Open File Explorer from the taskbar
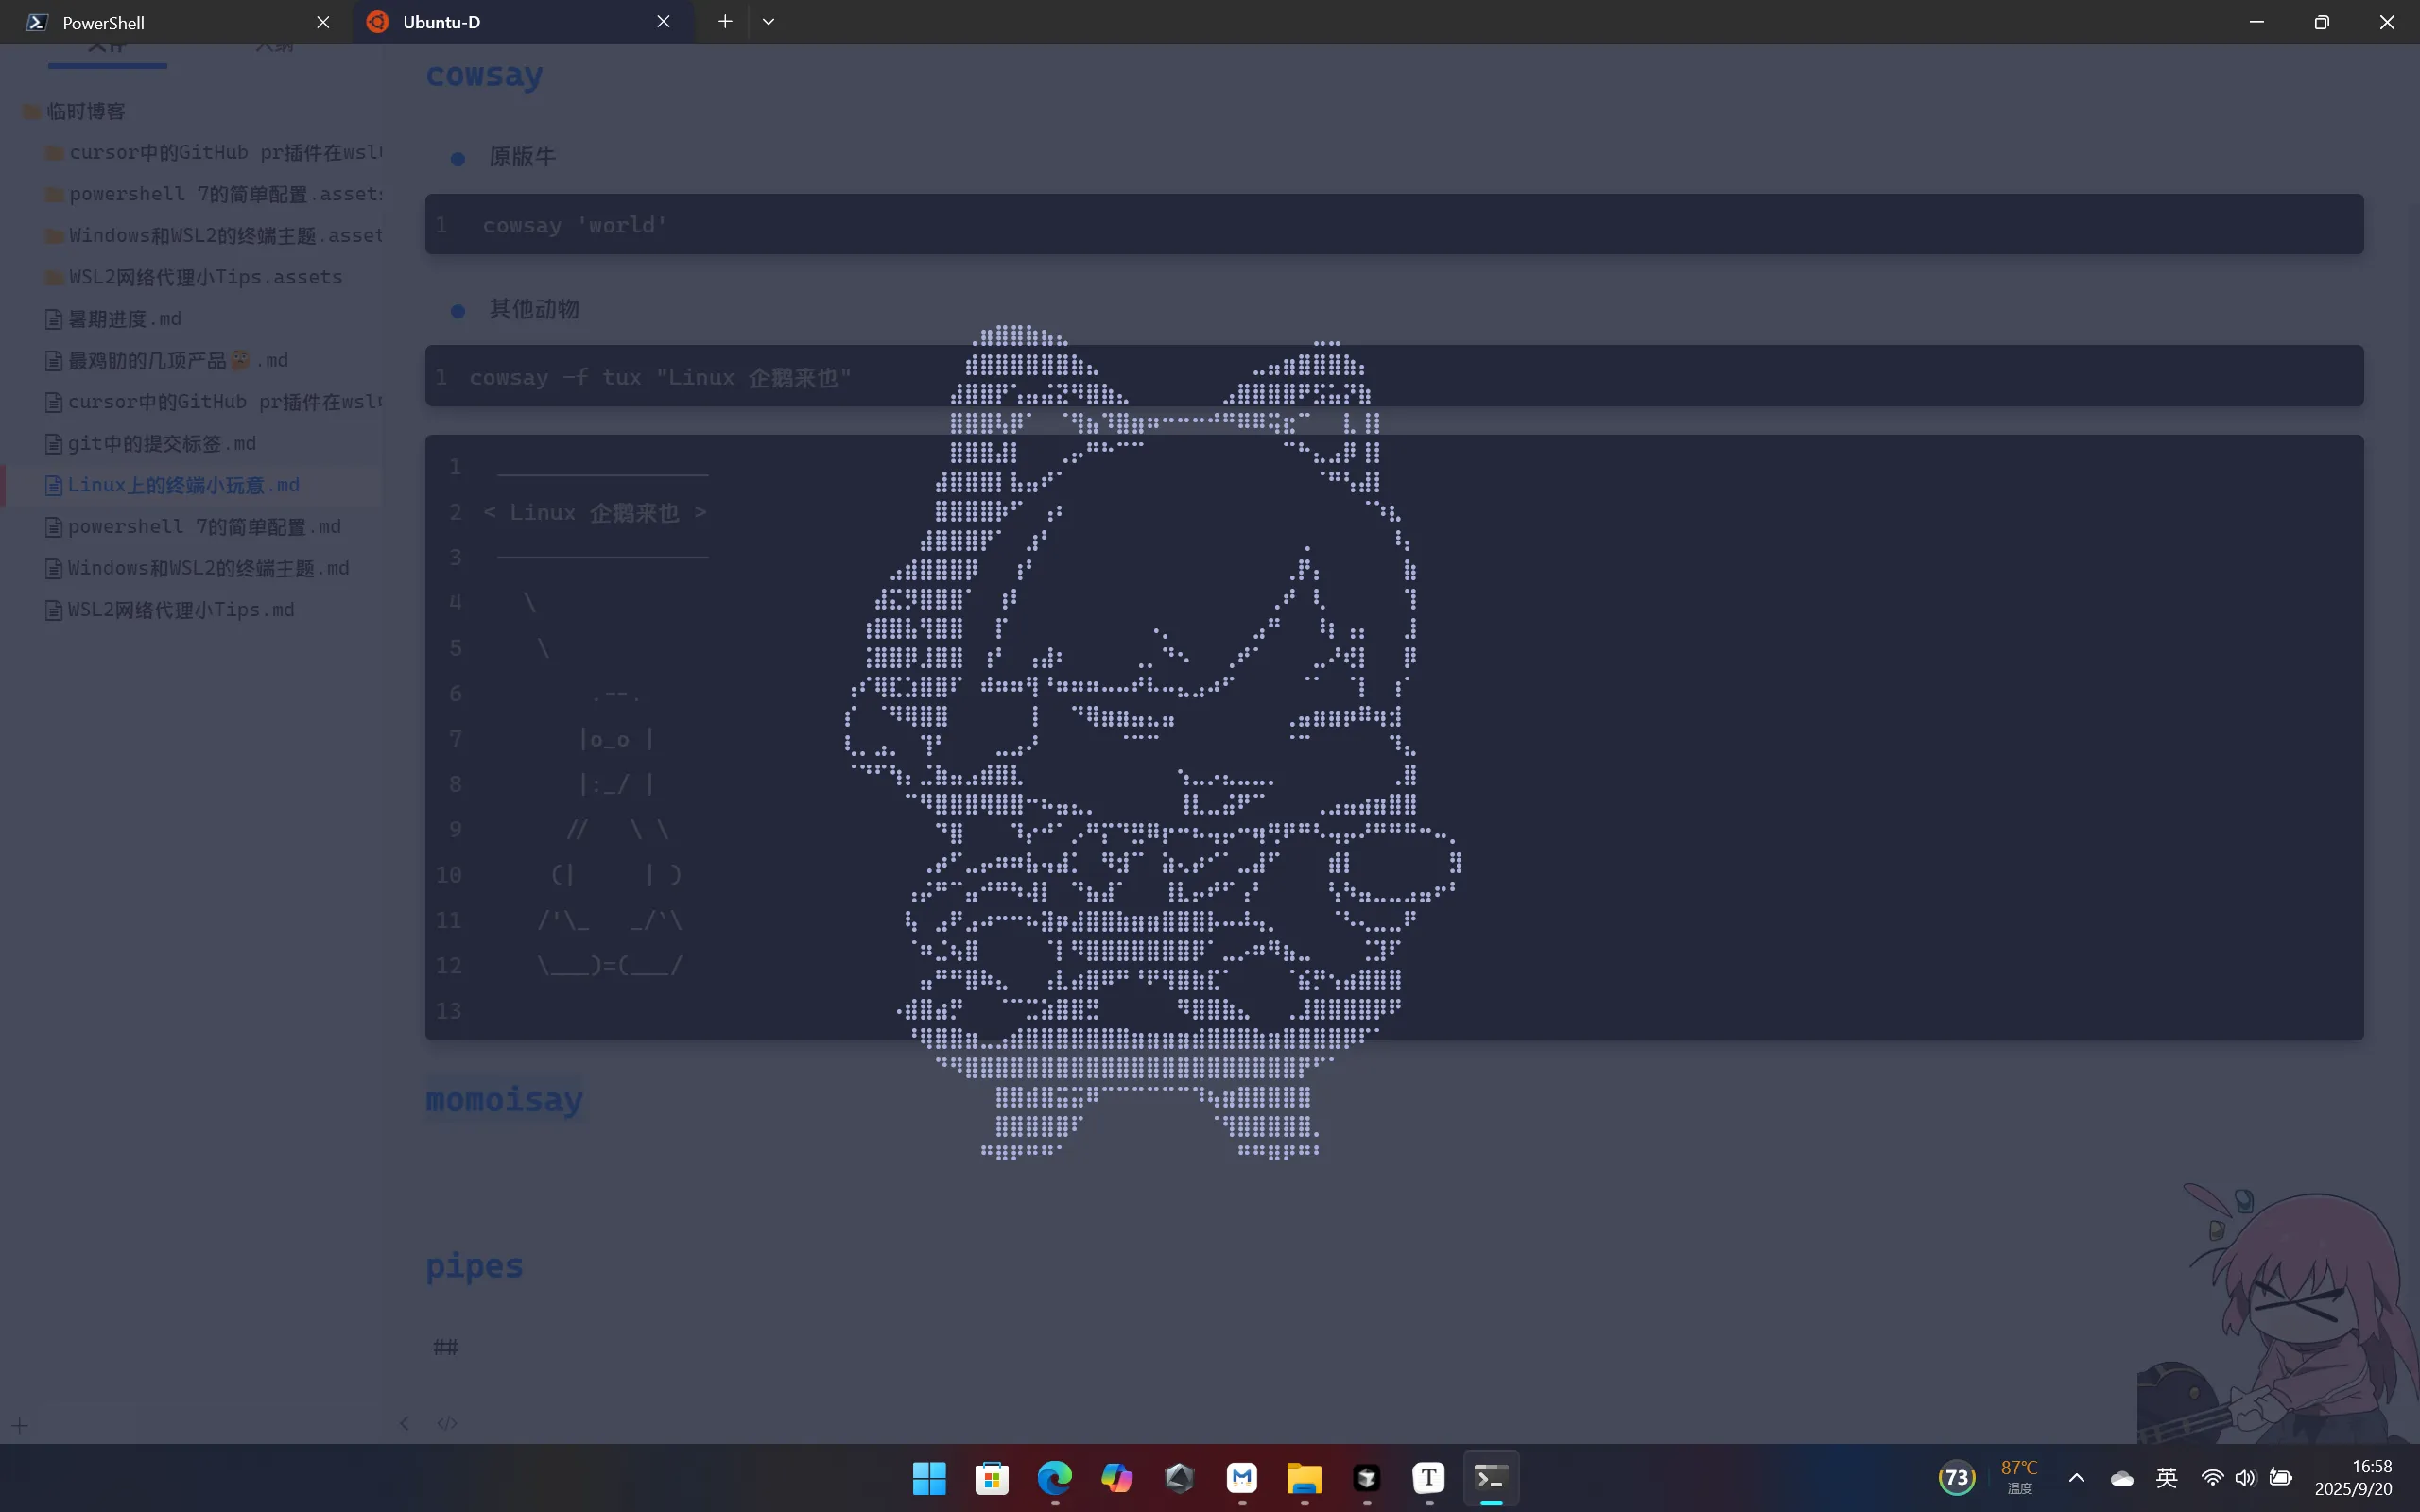The width and height of the screenshot is (2420, 1512). 1304,1478
